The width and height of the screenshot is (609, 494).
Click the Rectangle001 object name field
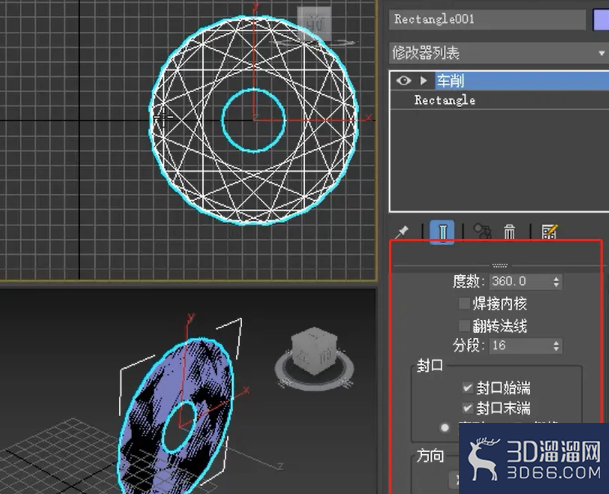(x=487, y=19)
